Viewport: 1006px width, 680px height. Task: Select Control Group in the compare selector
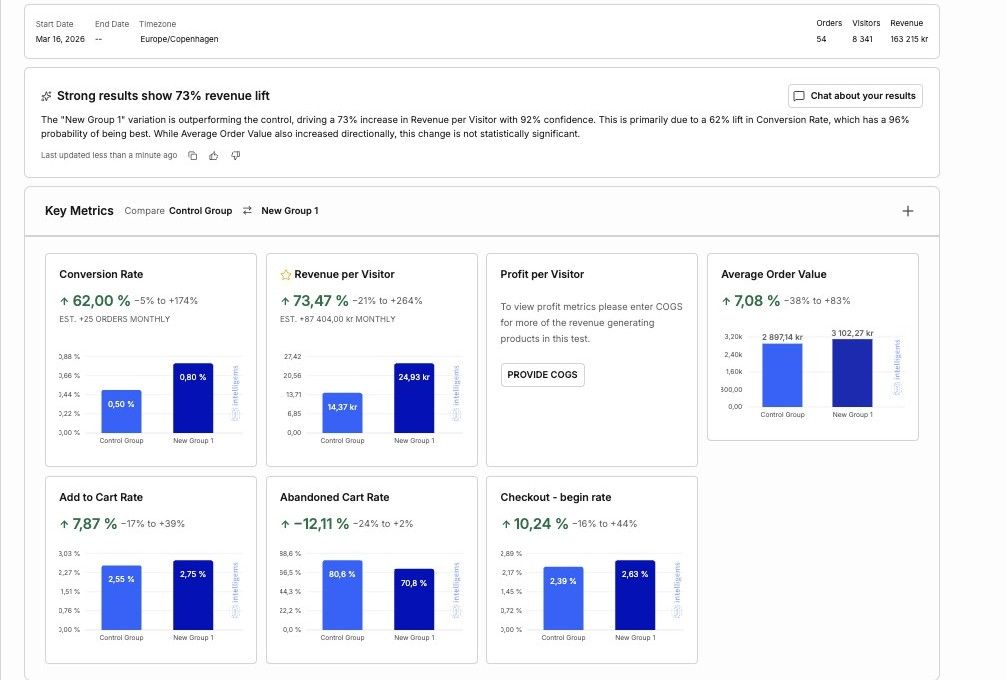[200, 210]
